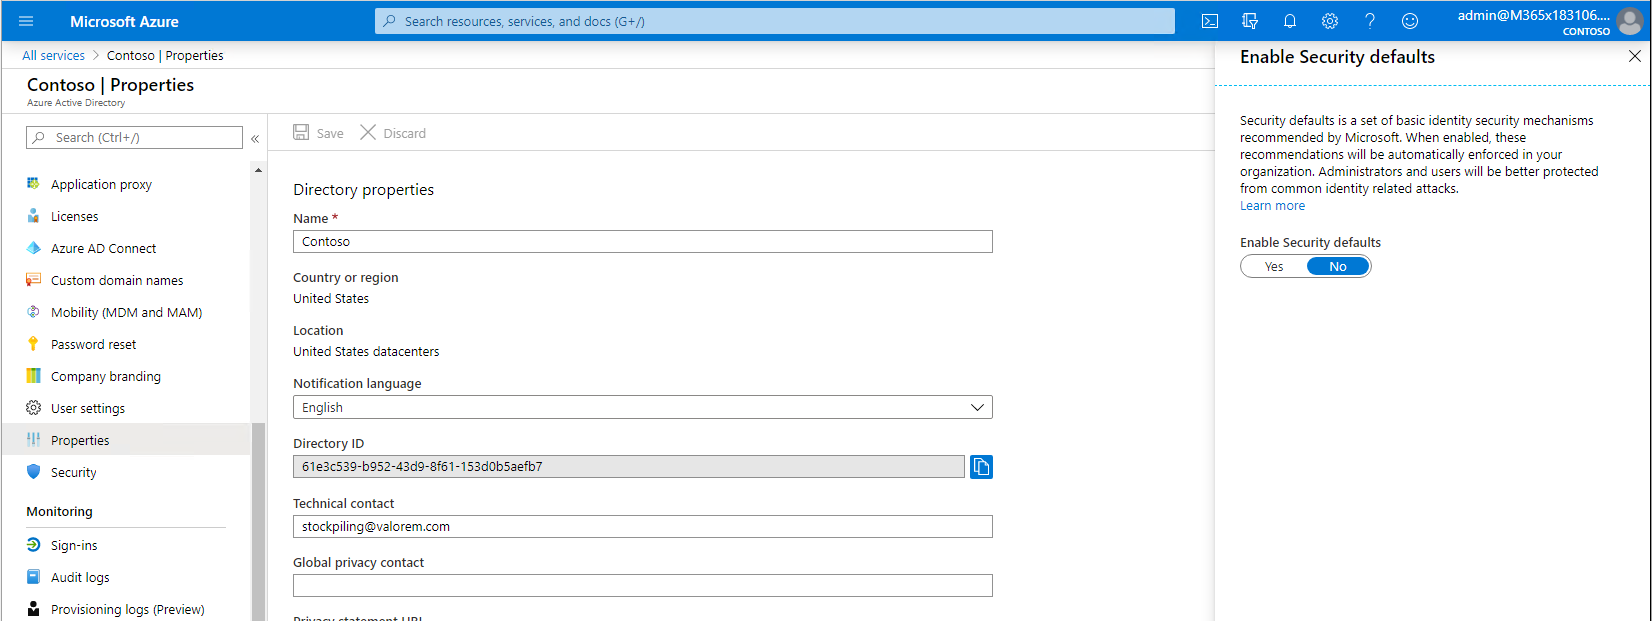Set Enable Security defaults to Yes
Screen dimensions: 1652x621
1273,266
